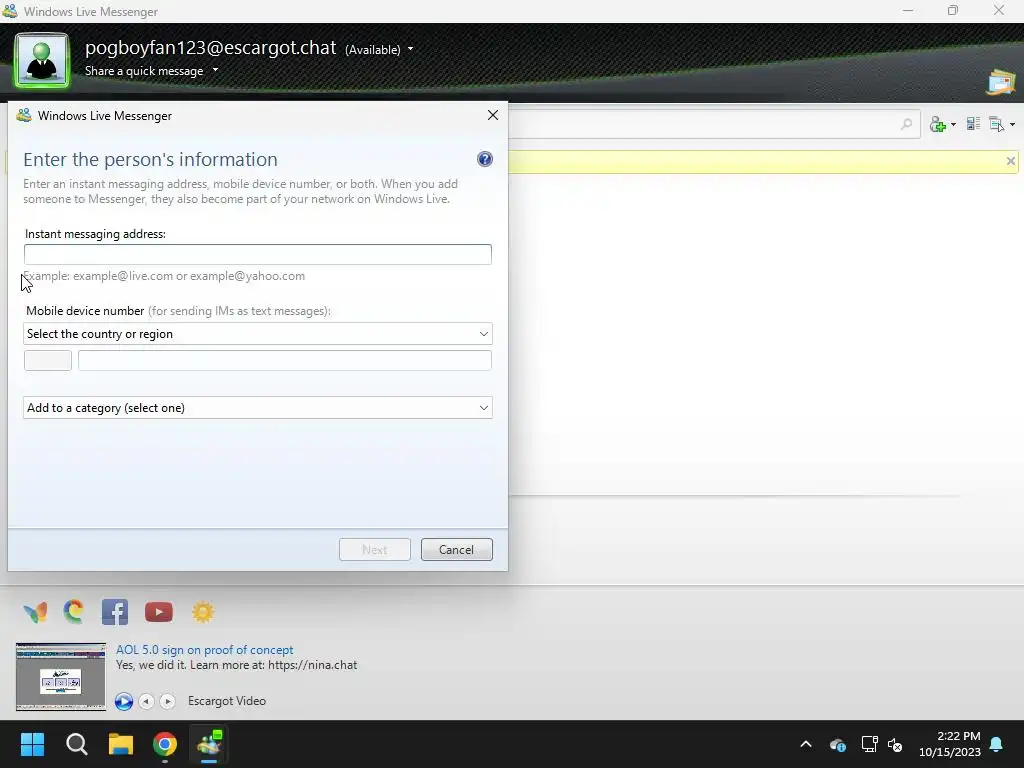The image size is (1024, 768).
Task: Open the network display tray icon
Action: (x=869, y=744)
